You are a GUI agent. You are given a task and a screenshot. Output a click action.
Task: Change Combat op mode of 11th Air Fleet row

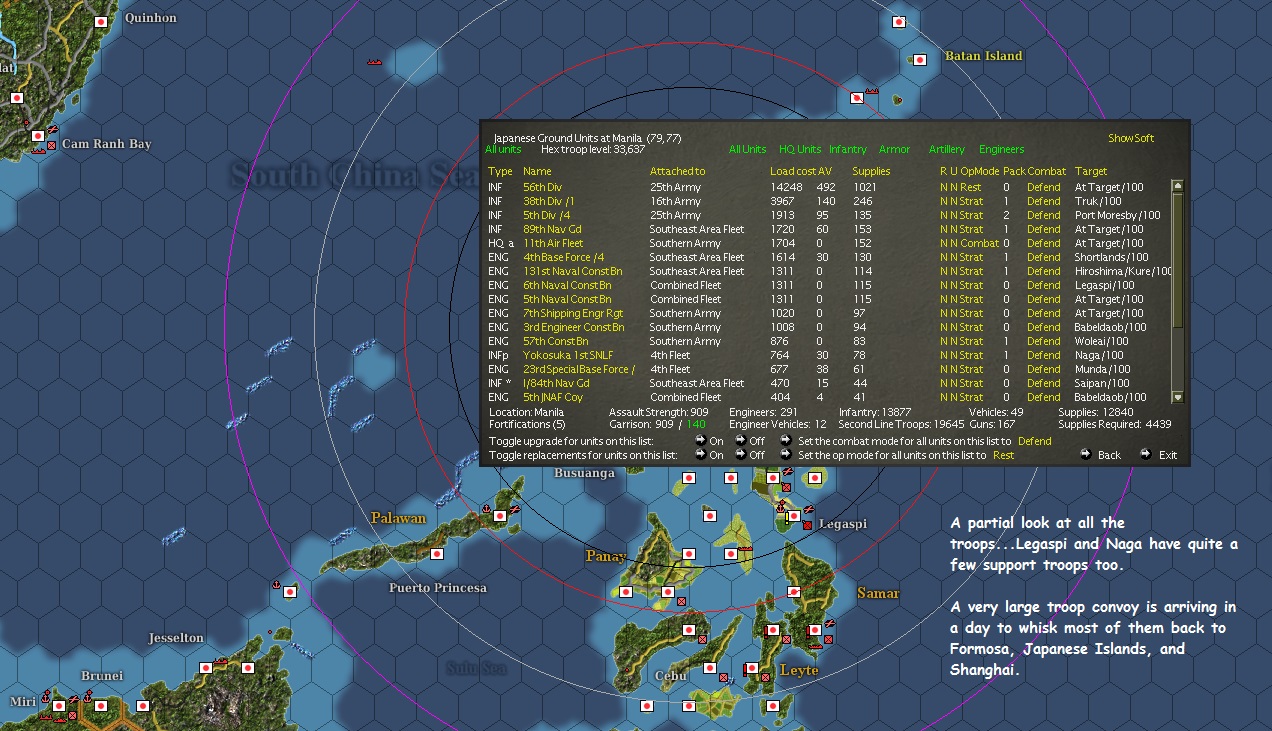point(979,243)
